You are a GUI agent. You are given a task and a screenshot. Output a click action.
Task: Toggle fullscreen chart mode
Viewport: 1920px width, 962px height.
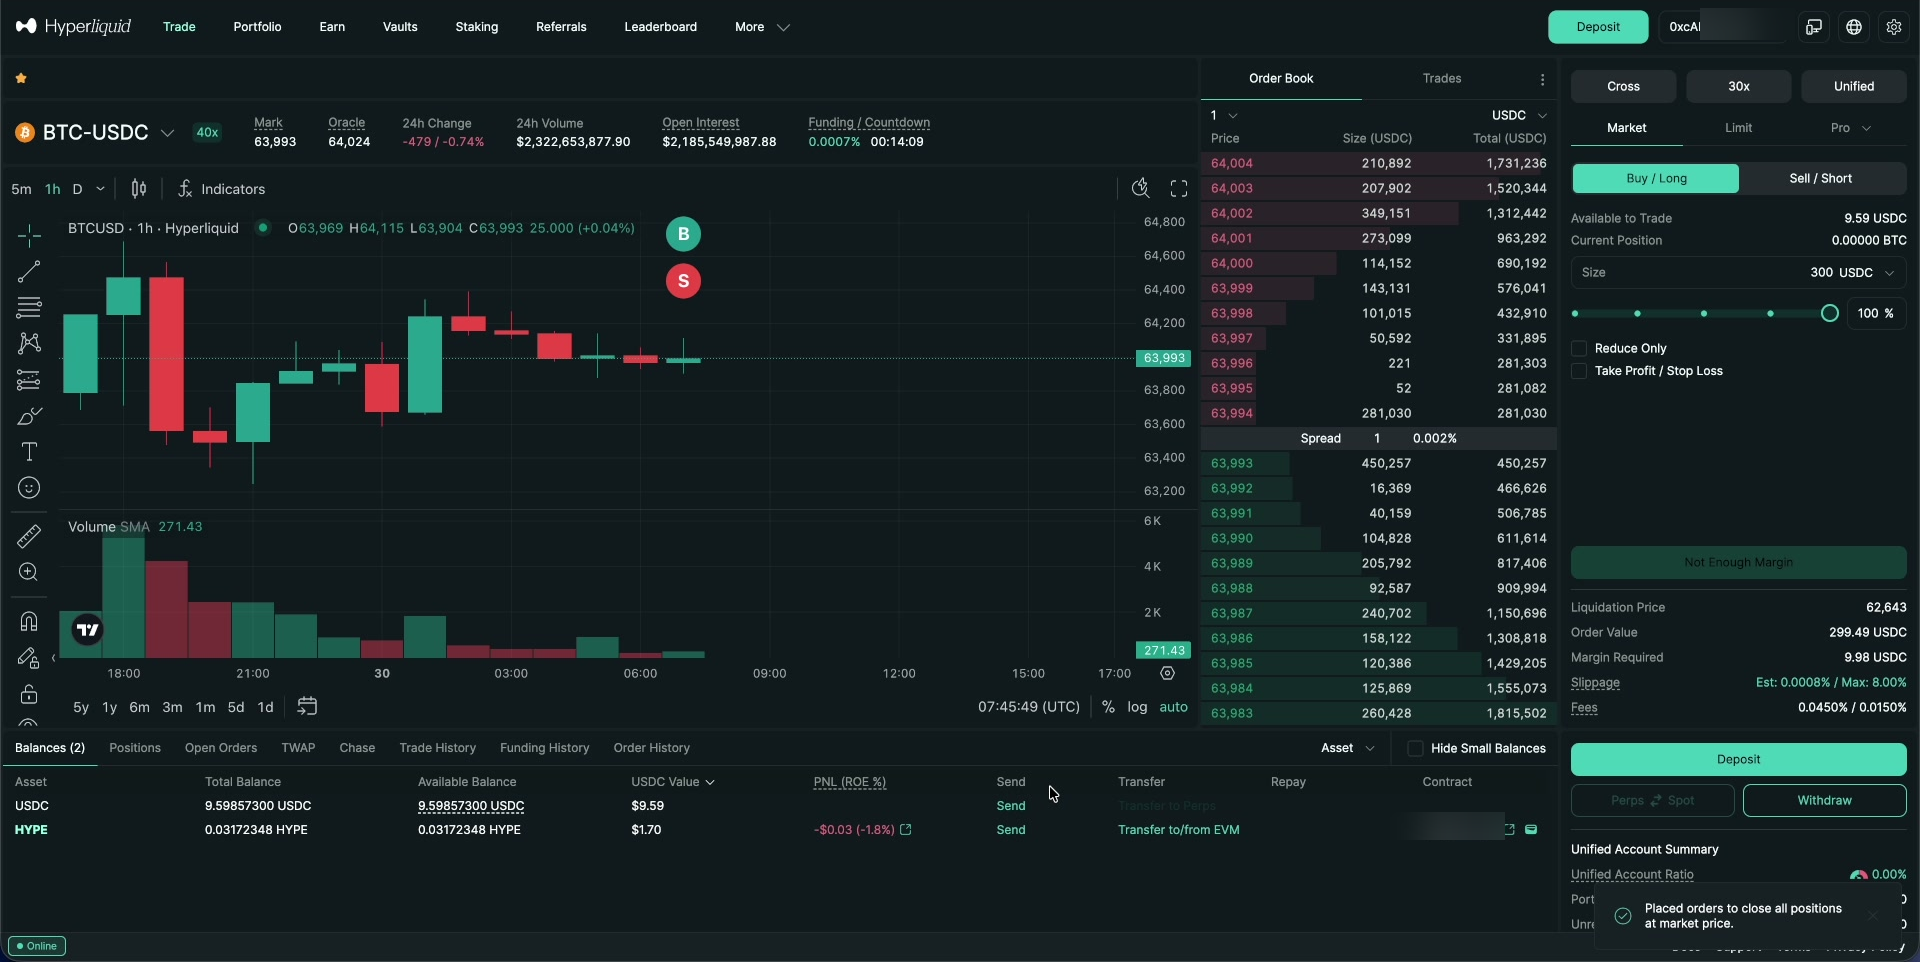(1179, 189)
